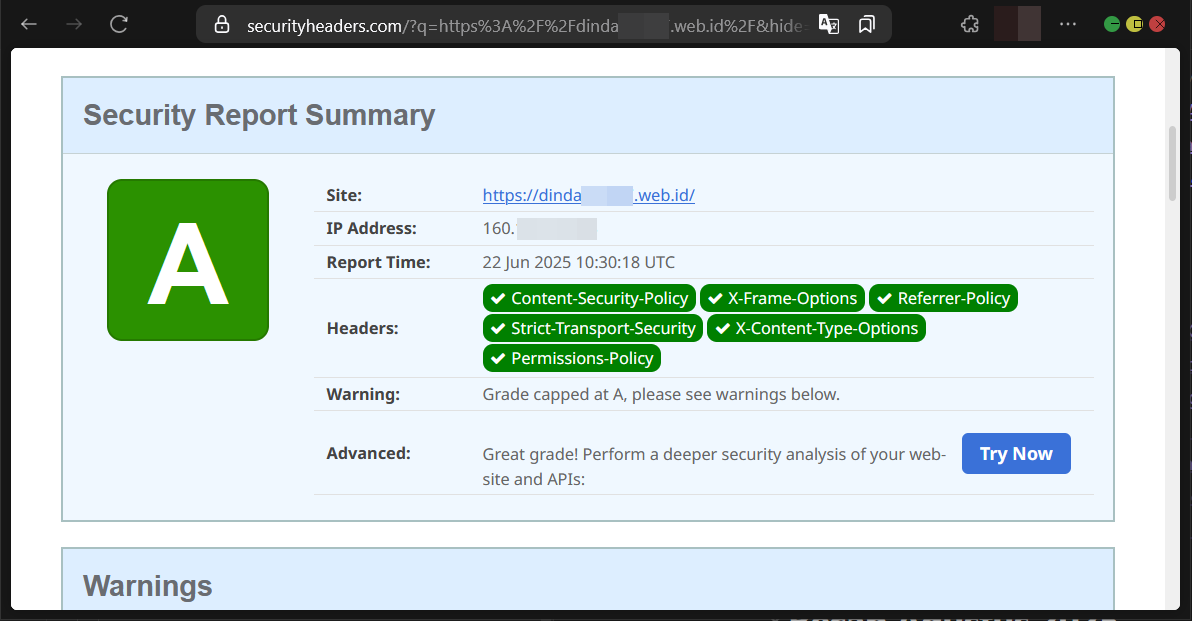Screen dimensions: 1192x621
Task: Click the page vertical scrollbar thumb
Action: pyautogui.click(x=1173, y=163)
